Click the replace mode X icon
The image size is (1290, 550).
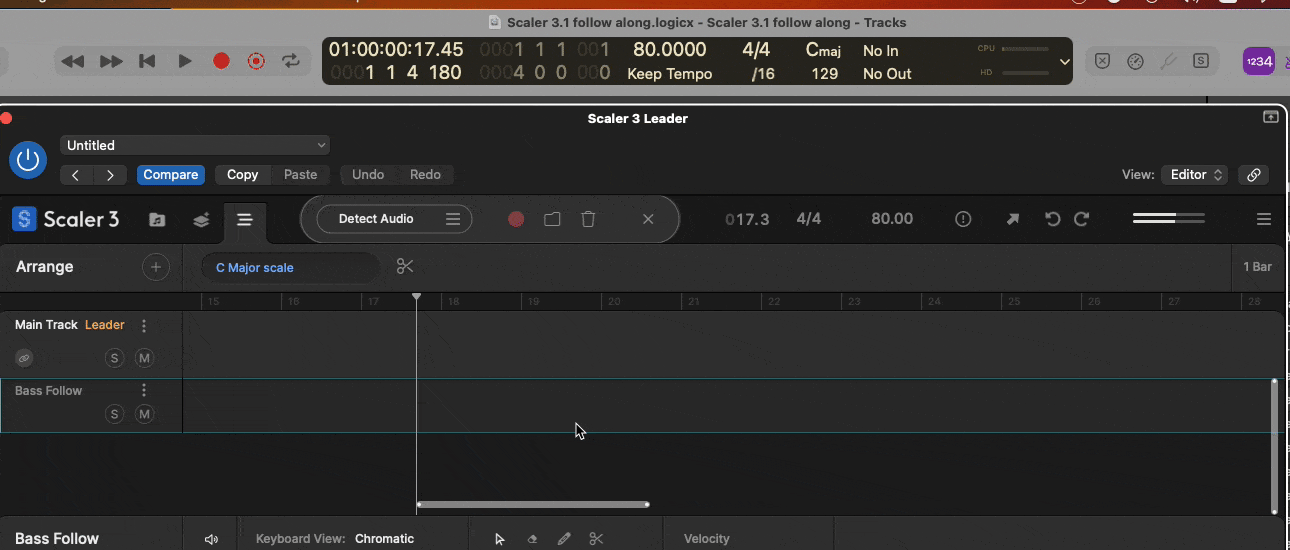pos(1102,61)
